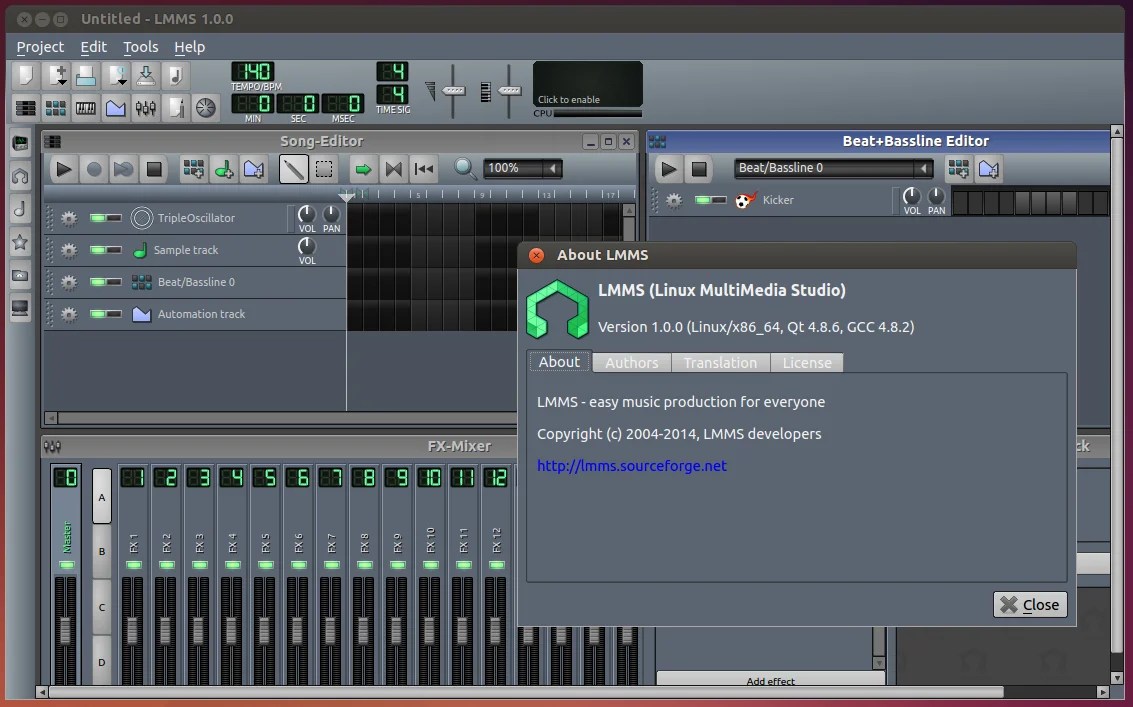Image resolution: width=1133 pixels, height=707 pixels.
Task: Click the Add effect button
Action: [770, 680]
